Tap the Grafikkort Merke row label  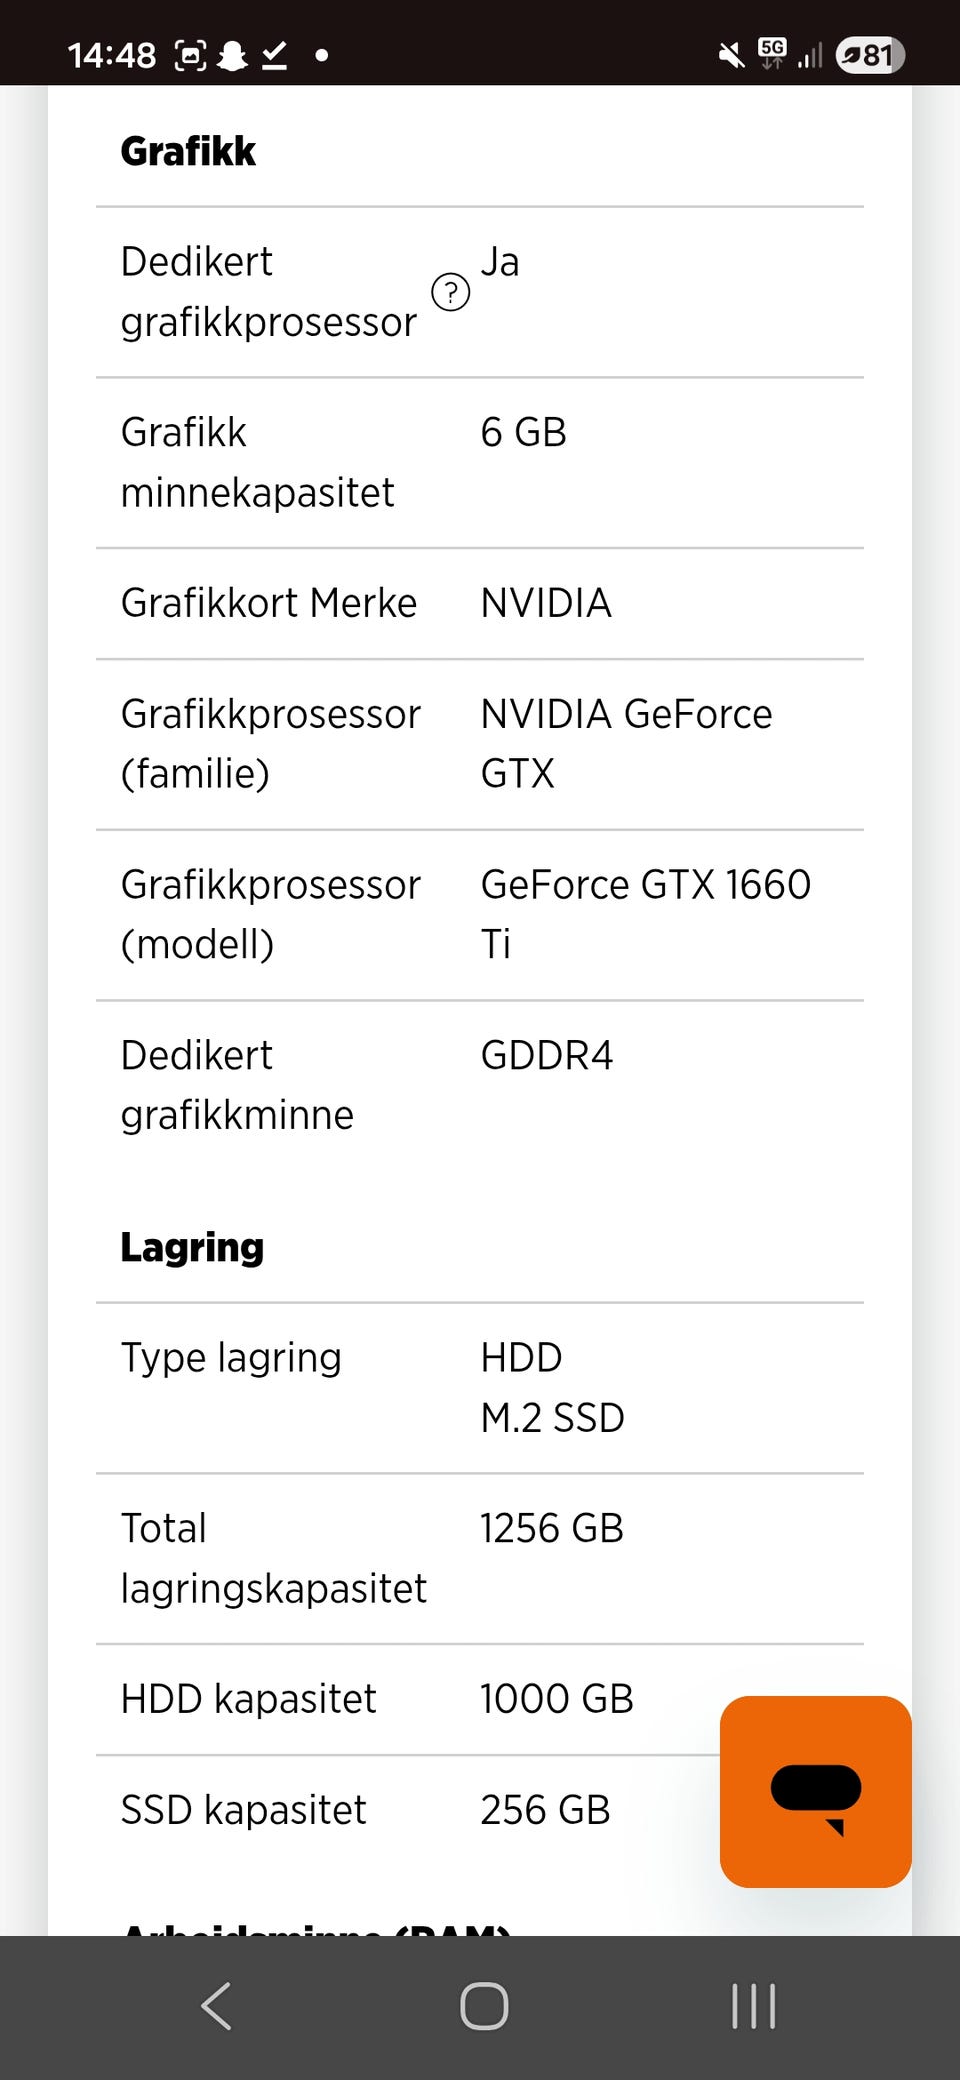(x=268, y=603)
